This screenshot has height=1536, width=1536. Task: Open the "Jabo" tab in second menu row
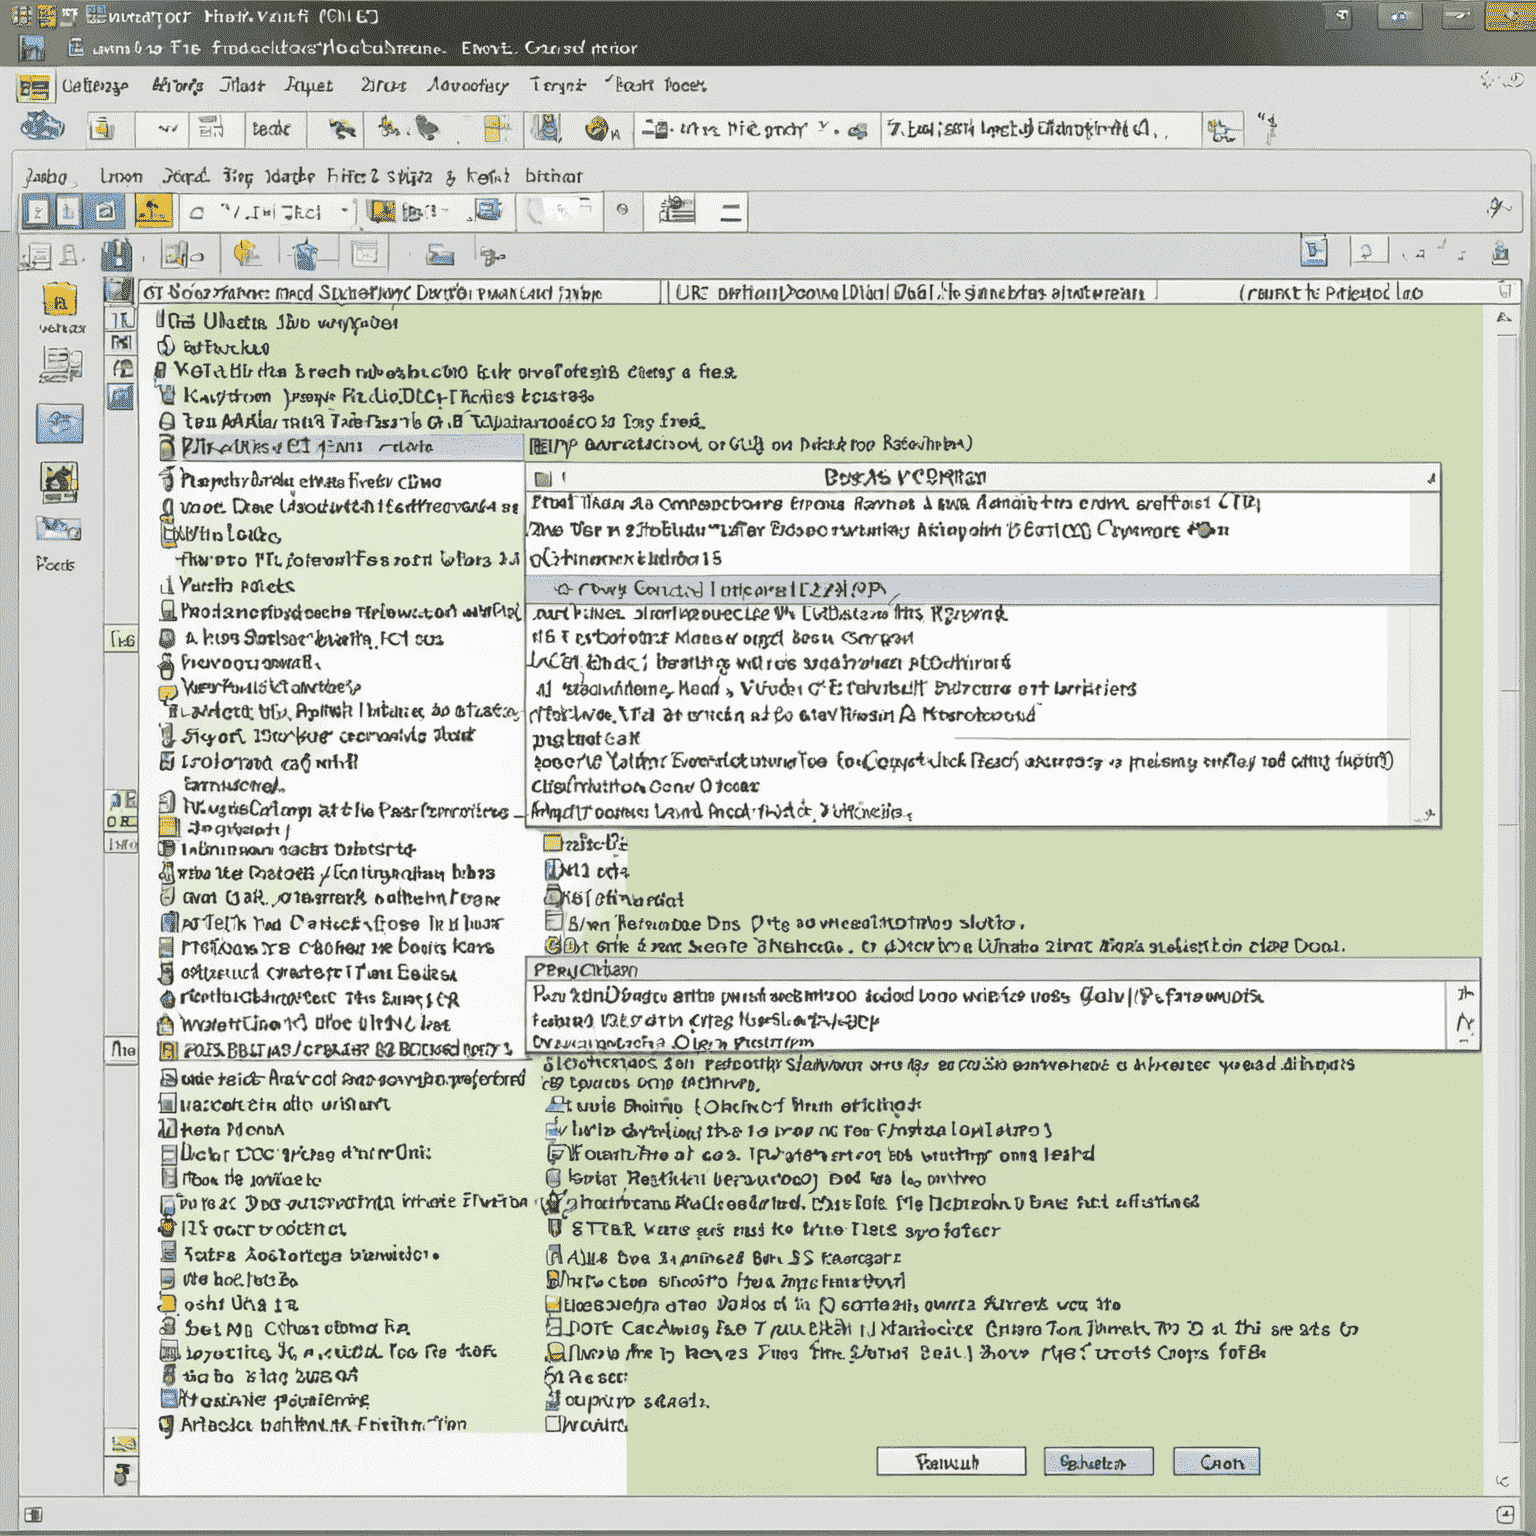click(46, 177)
